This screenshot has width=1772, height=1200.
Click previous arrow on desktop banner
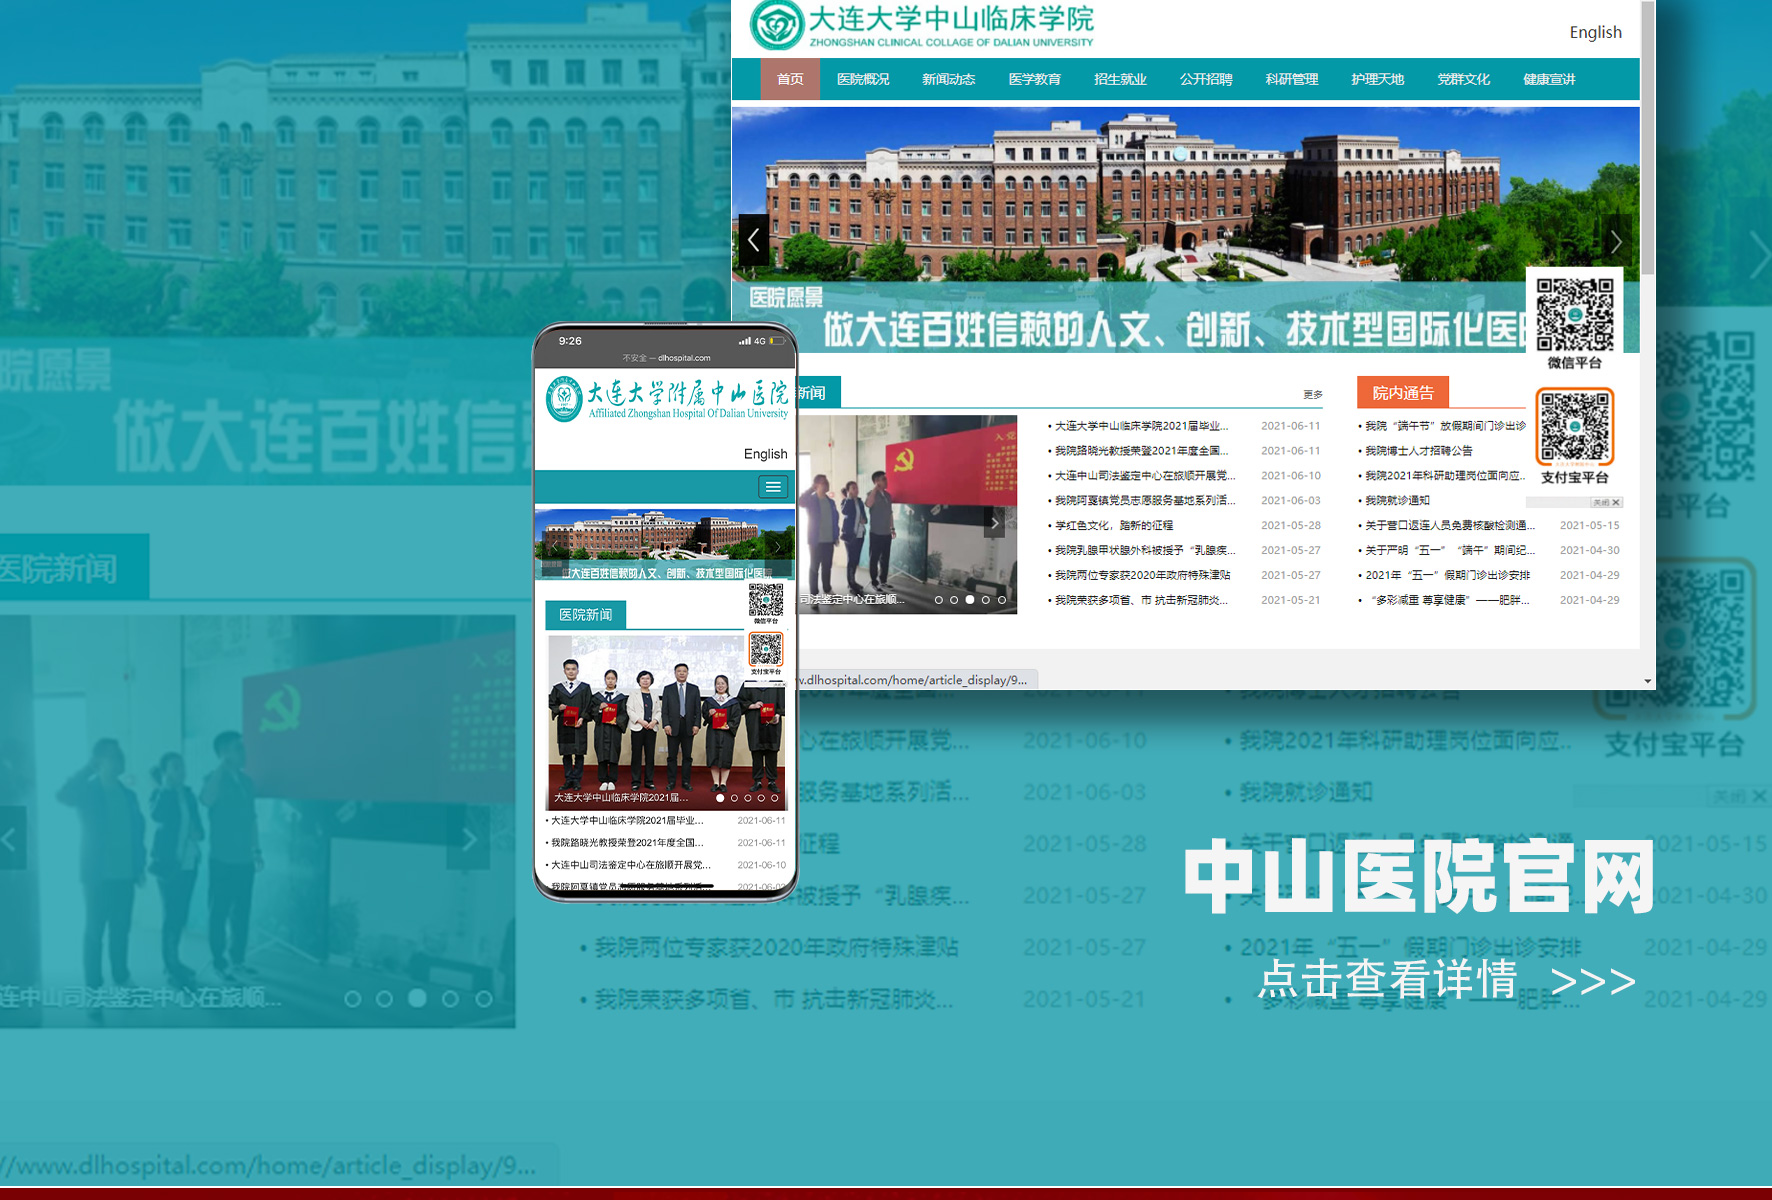(x=753, y=240)
